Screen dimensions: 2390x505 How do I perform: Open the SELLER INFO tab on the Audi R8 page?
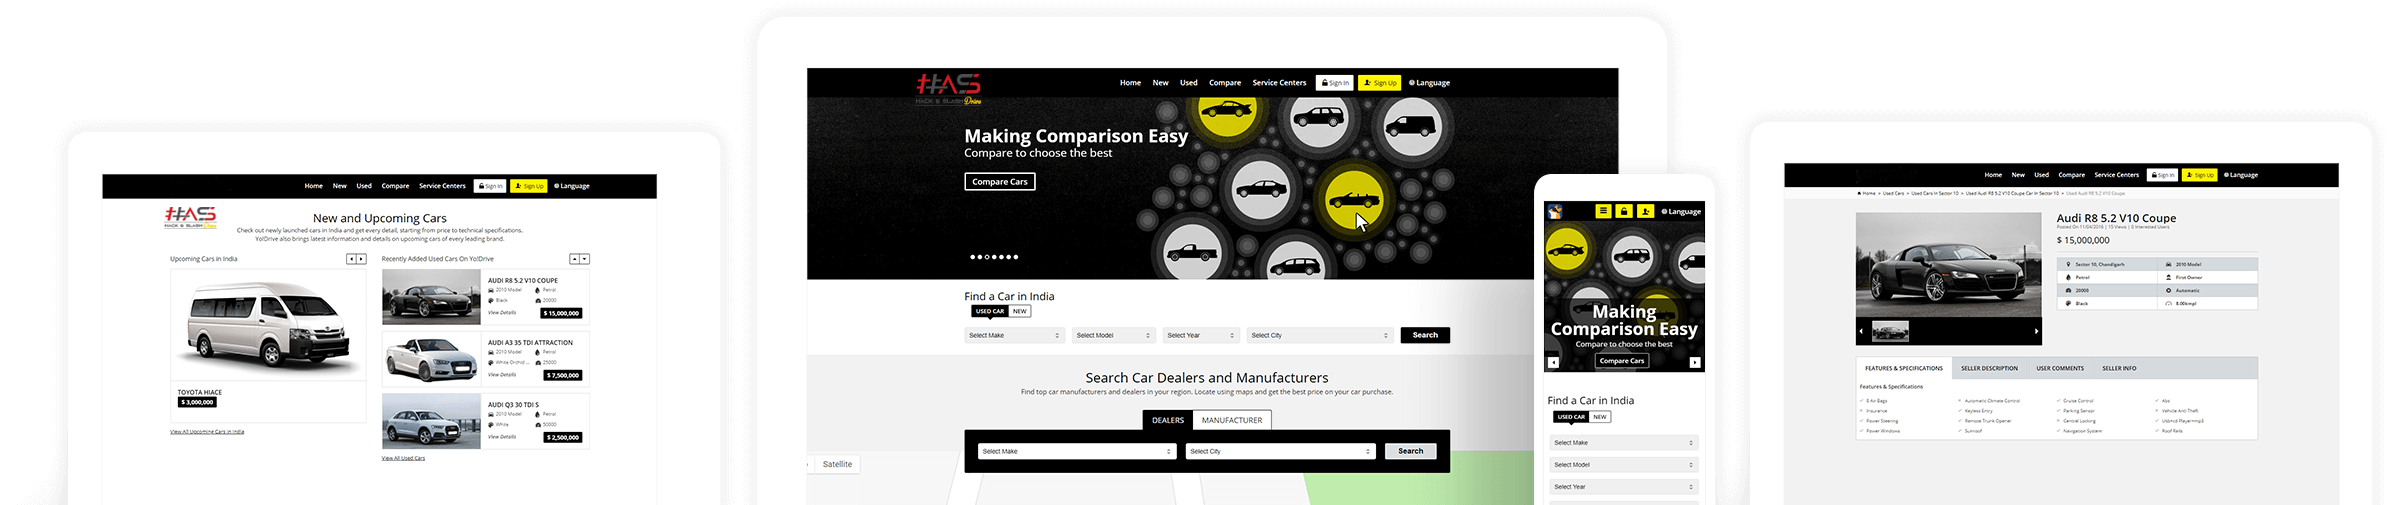(x=2119, y=368)
